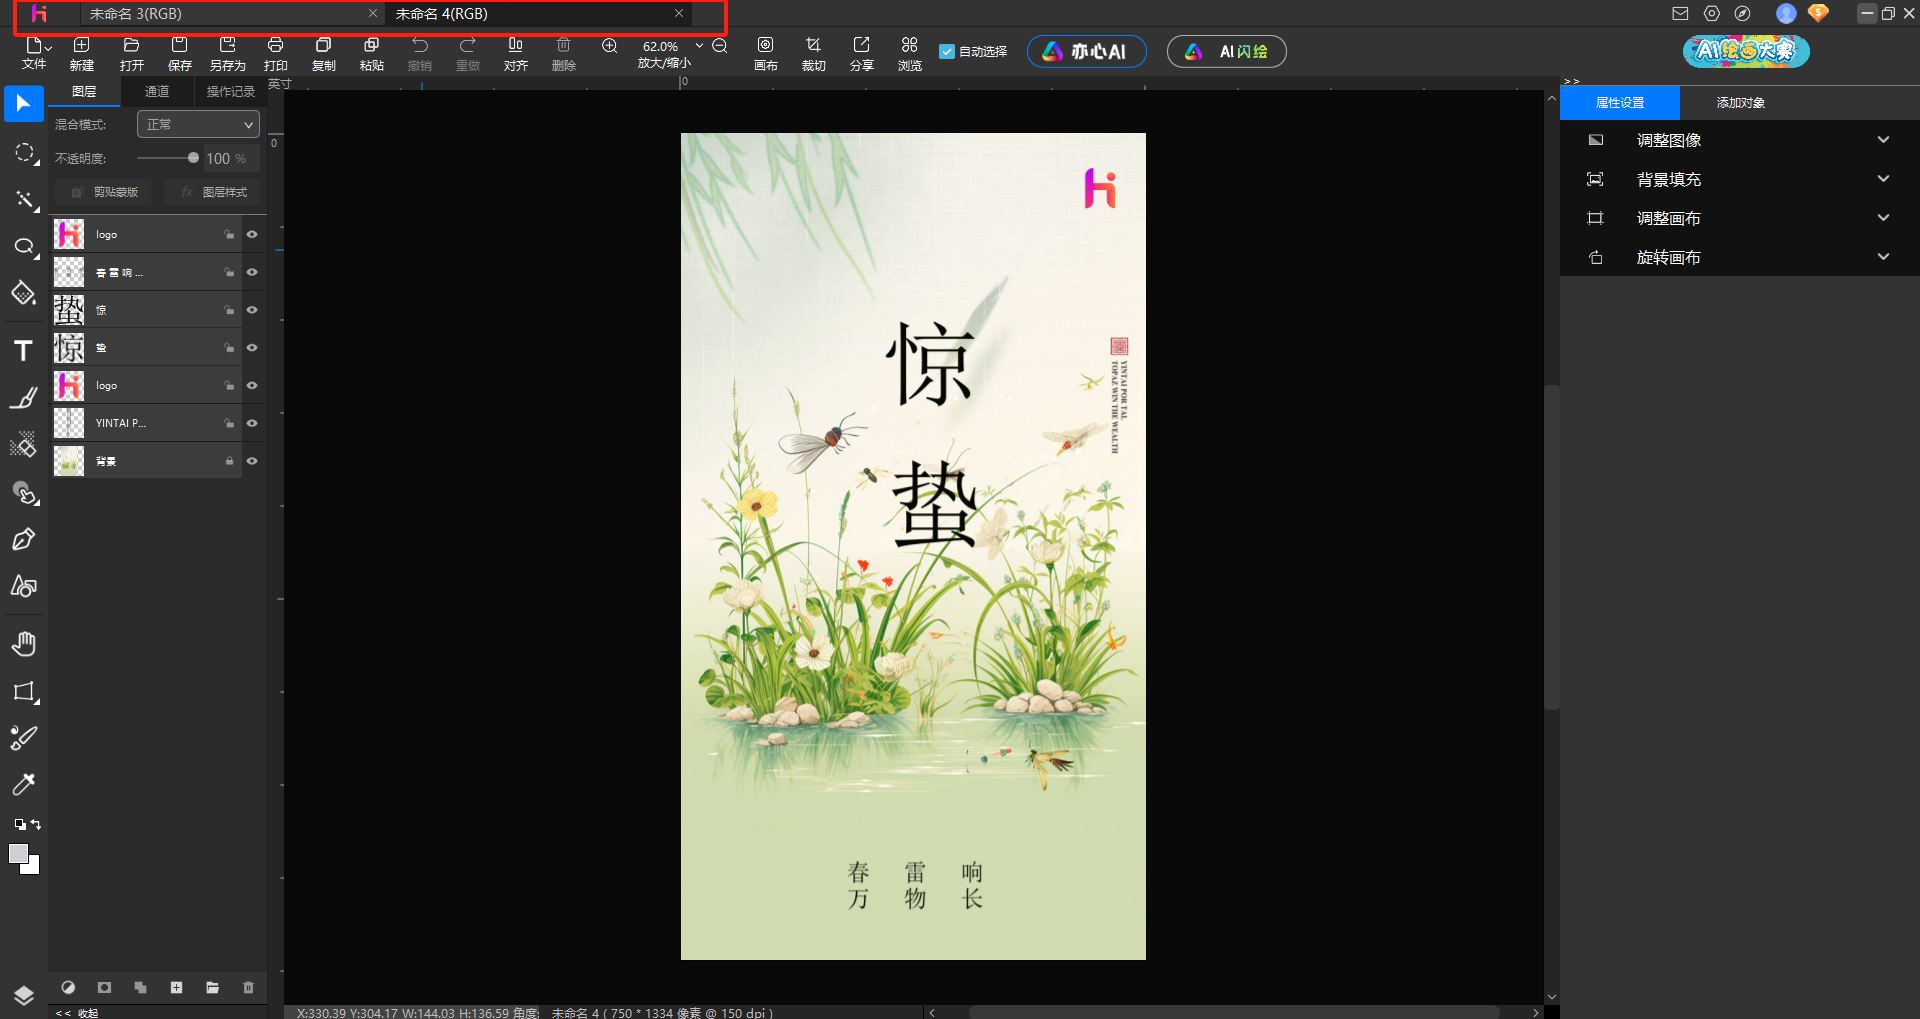The width and height of the screenshot is (1920, 1019).
Task: Open the 裁切 crop tool in the toolbar
Action: pyautogui.click(x=813, y=51)
